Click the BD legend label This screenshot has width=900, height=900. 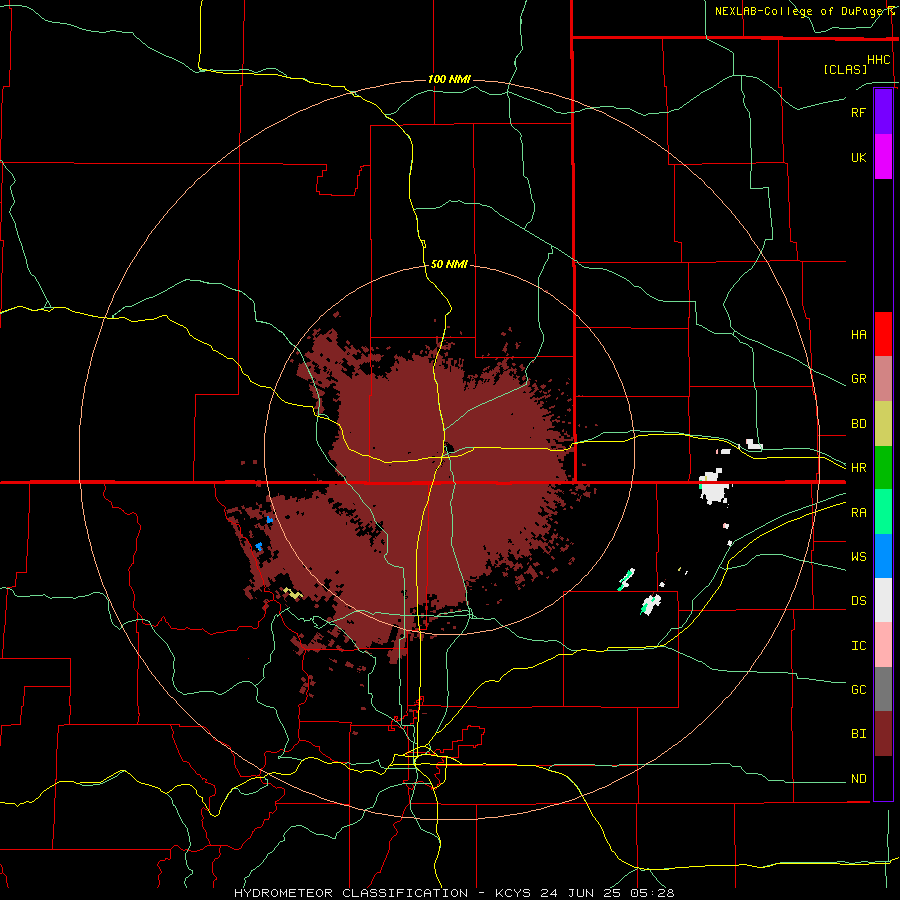858,424
